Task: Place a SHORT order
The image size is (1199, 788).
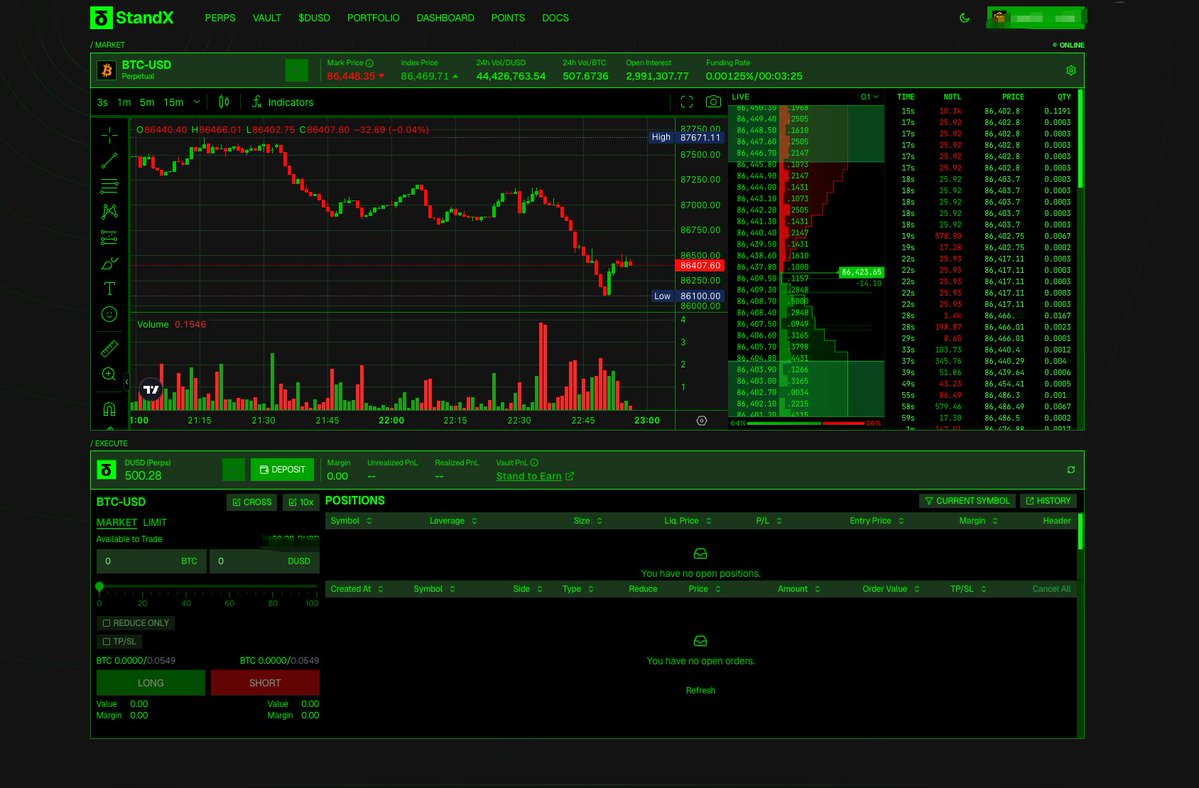Action: tap(265, 683)
